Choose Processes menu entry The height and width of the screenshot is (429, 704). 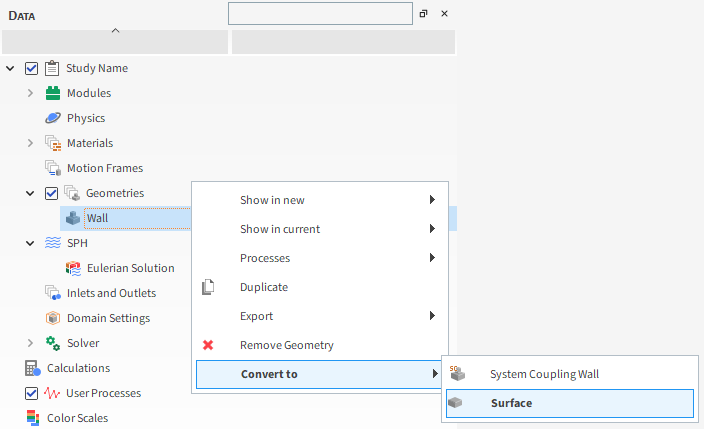(x=320, y=258)
